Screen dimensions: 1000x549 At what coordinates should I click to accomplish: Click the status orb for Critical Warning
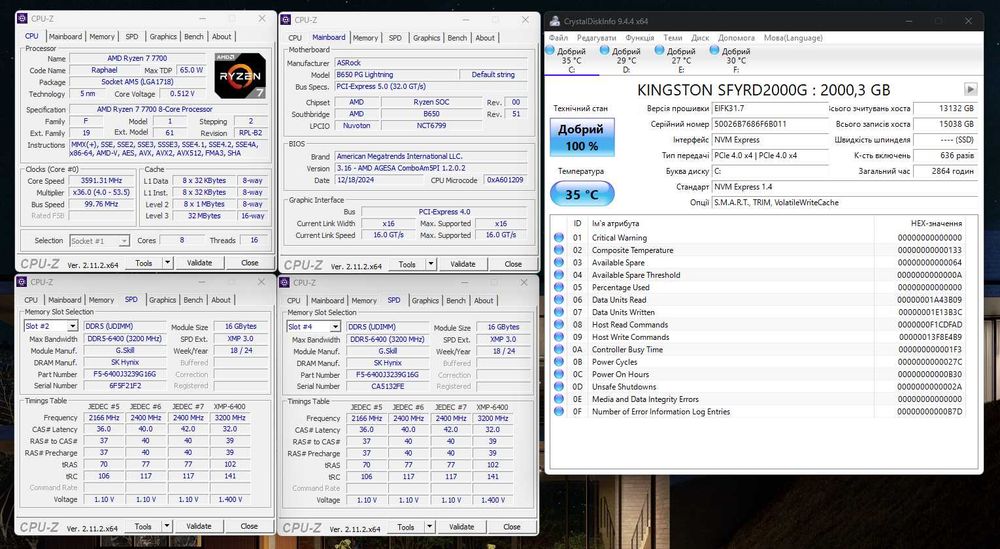[x=559, y=238]
